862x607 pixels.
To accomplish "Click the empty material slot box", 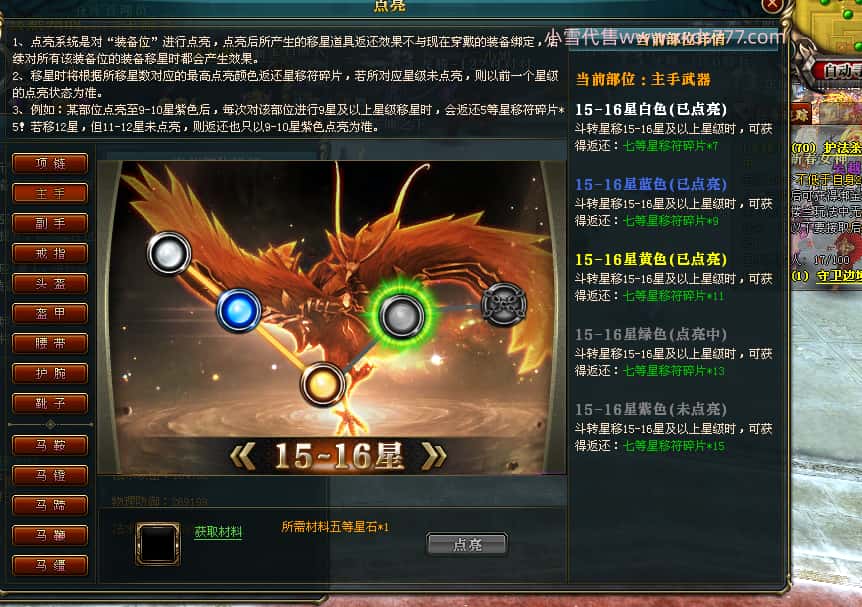I will 158,543.
